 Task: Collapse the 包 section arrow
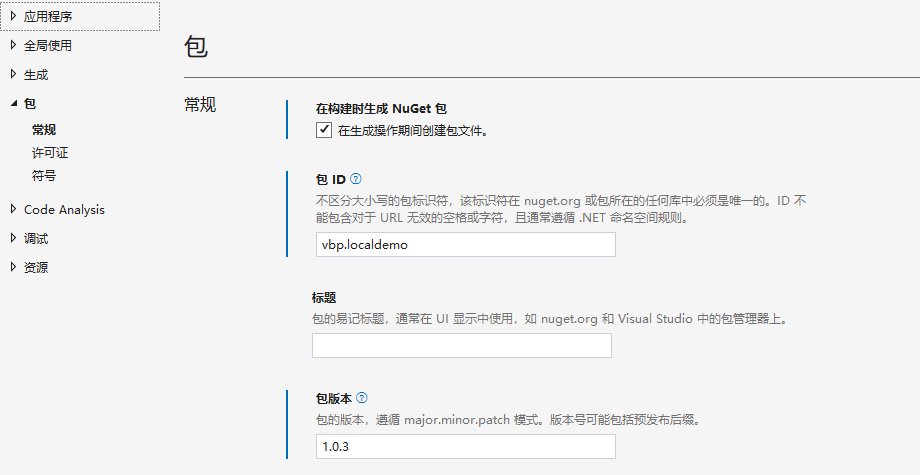(x=13, y=103)
